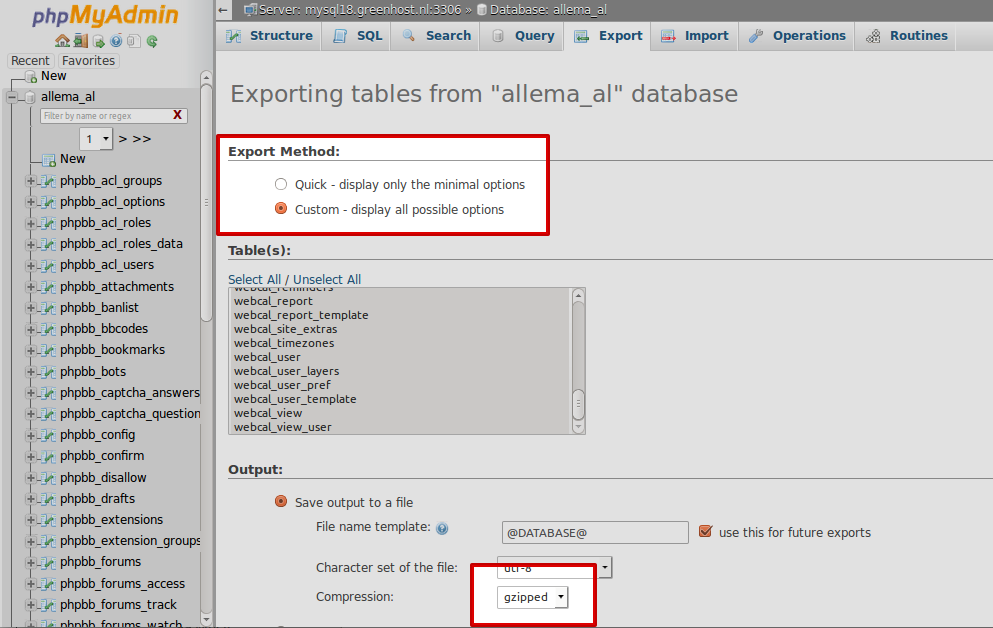This screenshot has width=993, height=628.
Task: Open the query window icon
Action: point(99,41)
